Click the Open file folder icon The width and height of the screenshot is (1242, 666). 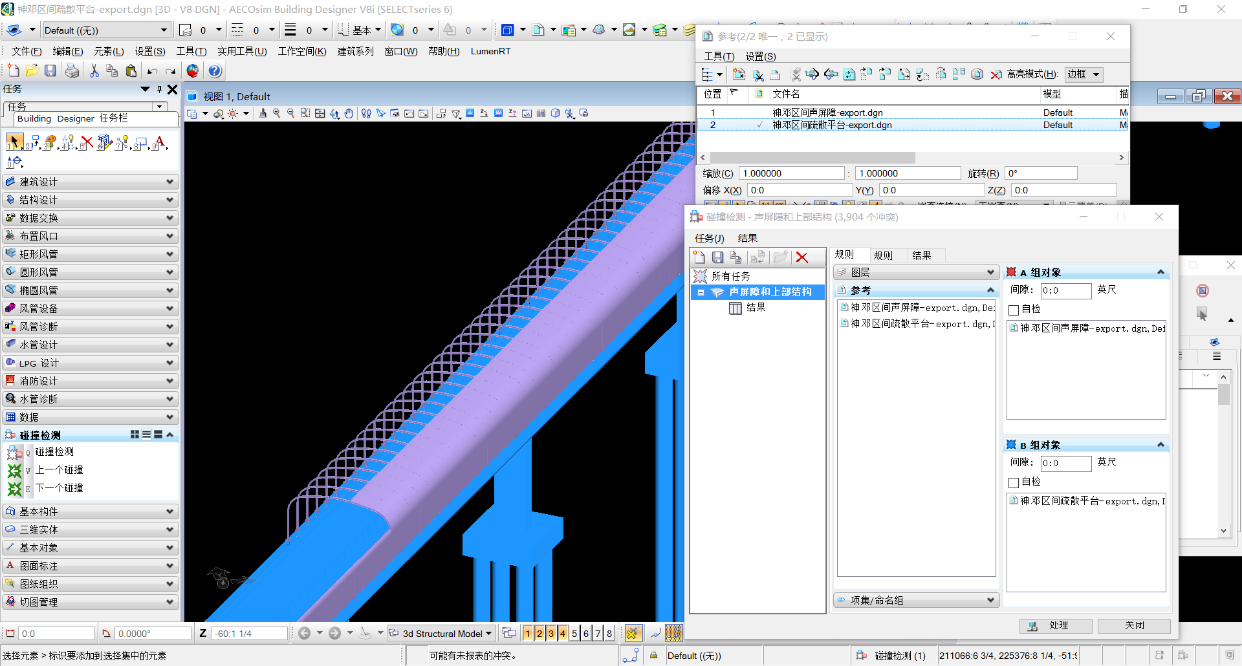(32, 71)
